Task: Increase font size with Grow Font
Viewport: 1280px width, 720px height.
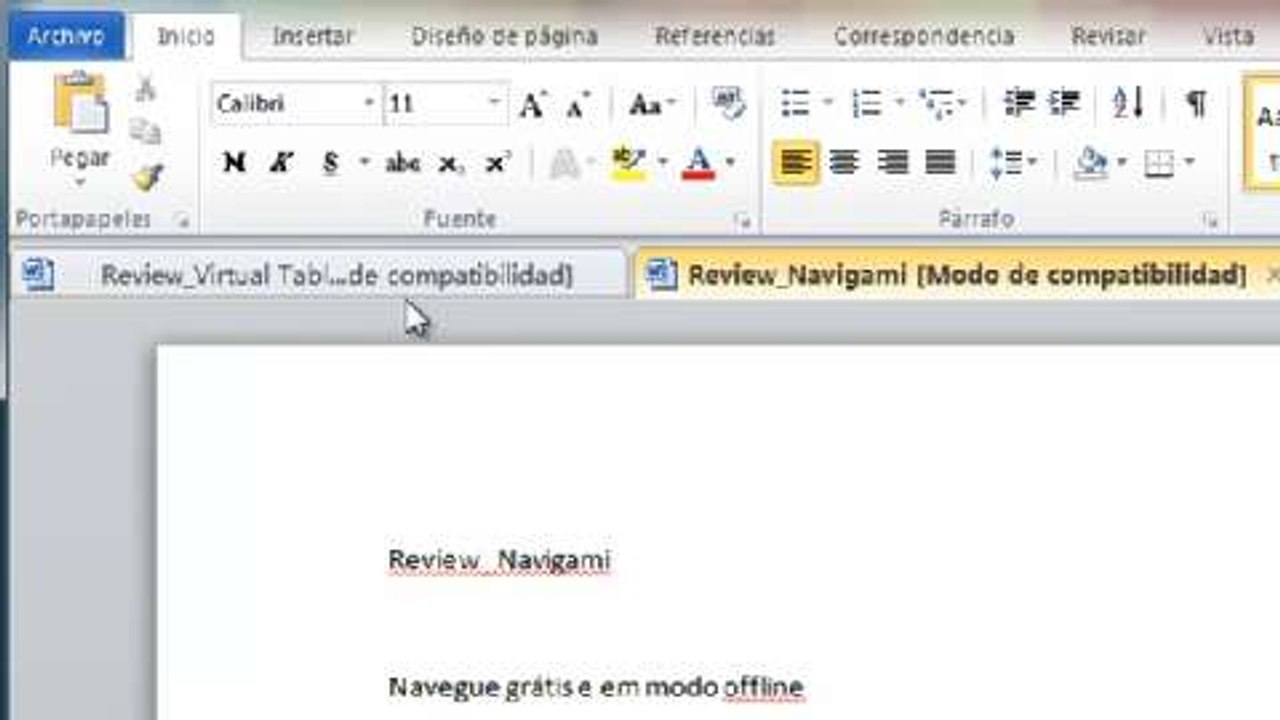Action: (x=533, y=104)
